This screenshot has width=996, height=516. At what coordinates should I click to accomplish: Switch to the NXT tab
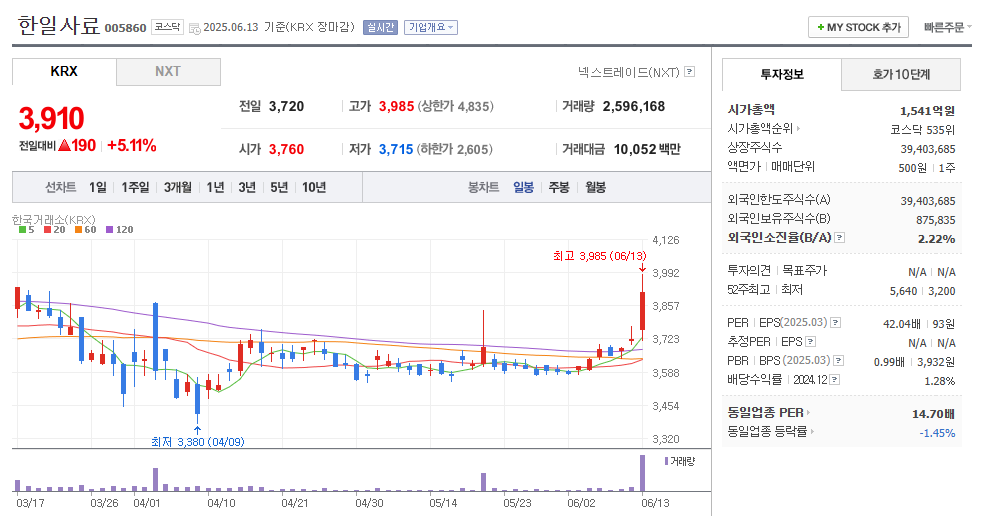pyautogui.click(x=168, y=72)
